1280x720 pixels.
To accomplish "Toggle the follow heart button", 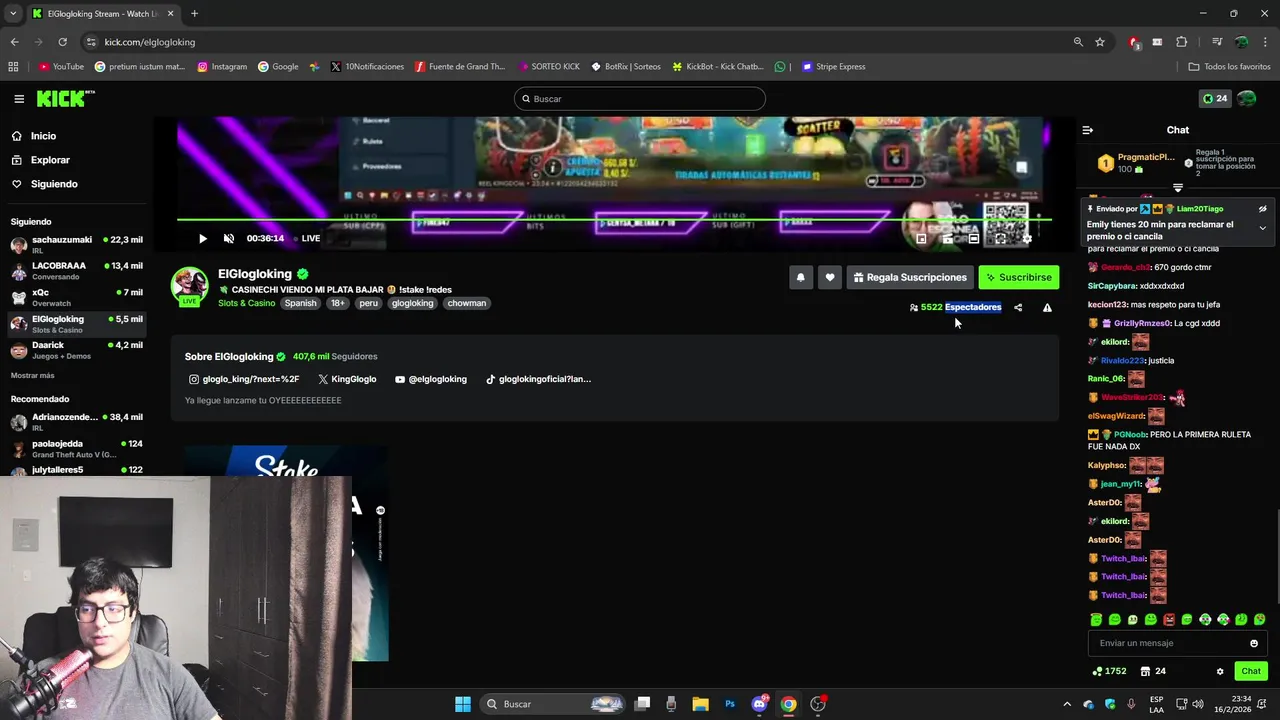I will [829, 277].
